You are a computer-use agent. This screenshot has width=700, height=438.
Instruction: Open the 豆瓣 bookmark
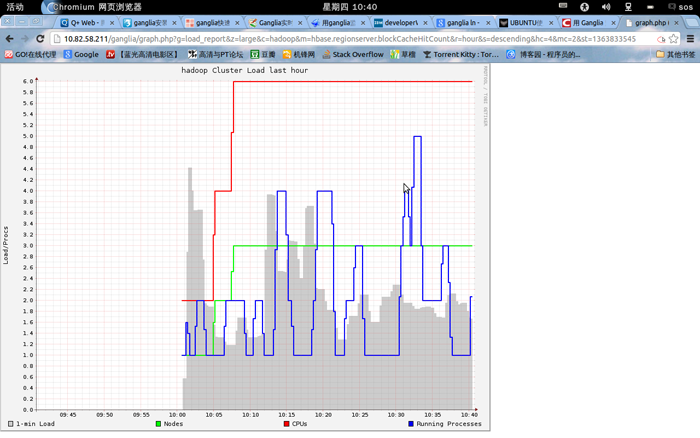pyautogui.click(x=262, y=54)
